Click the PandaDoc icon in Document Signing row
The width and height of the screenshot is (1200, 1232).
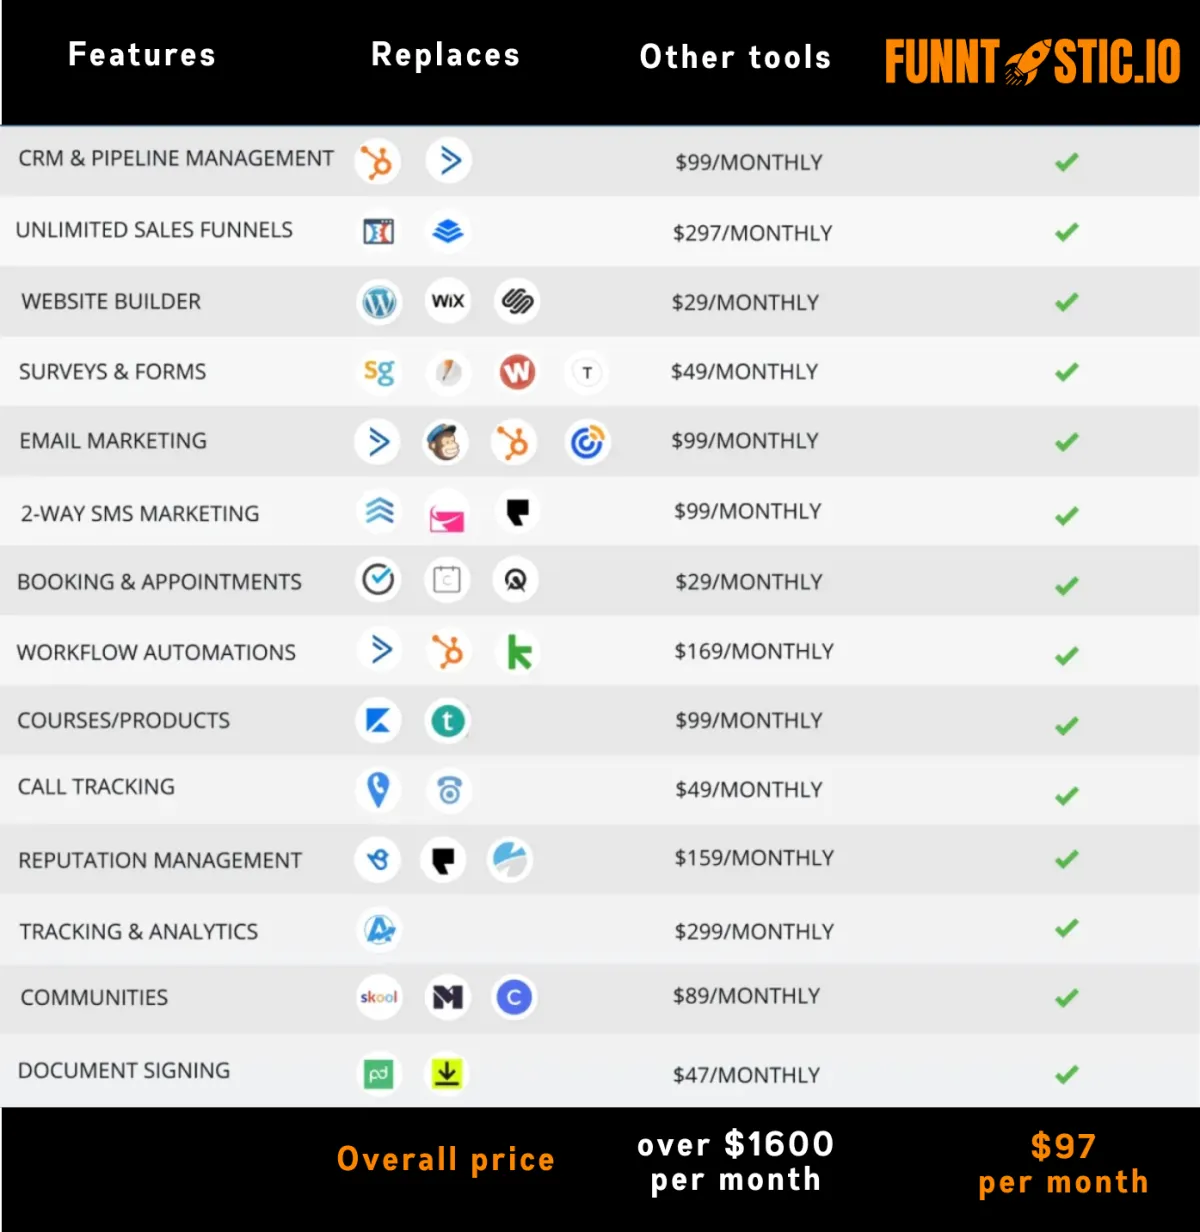pyautogui.click(x=378, y=1074)
